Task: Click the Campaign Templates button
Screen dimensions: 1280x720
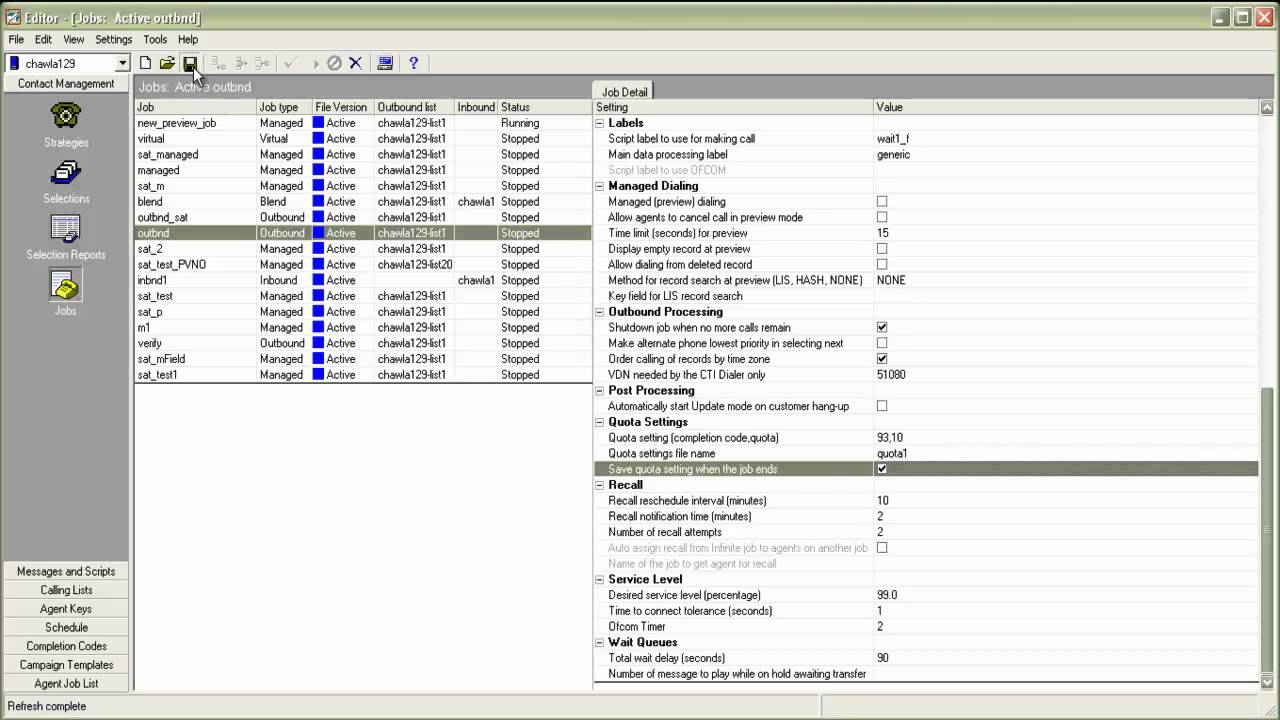Action: point(66,665)
